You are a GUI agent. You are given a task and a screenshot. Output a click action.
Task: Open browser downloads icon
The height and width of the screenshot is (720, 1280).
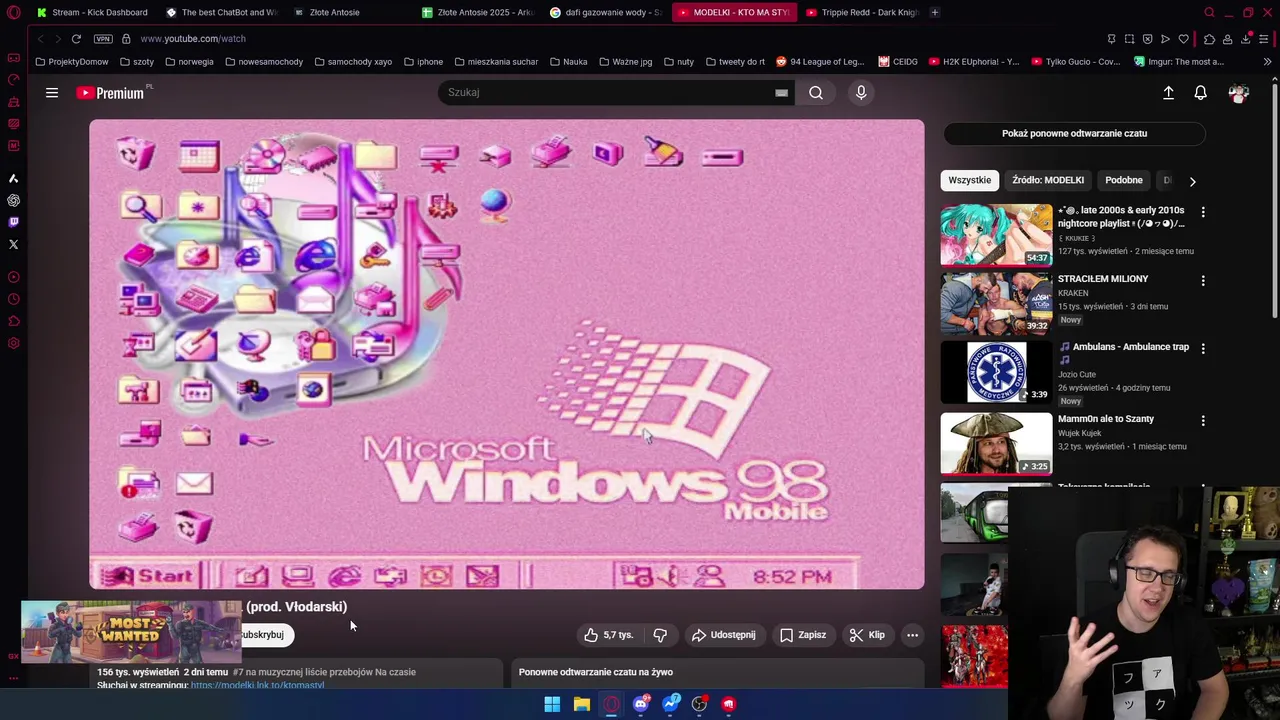coord(1245,39)
